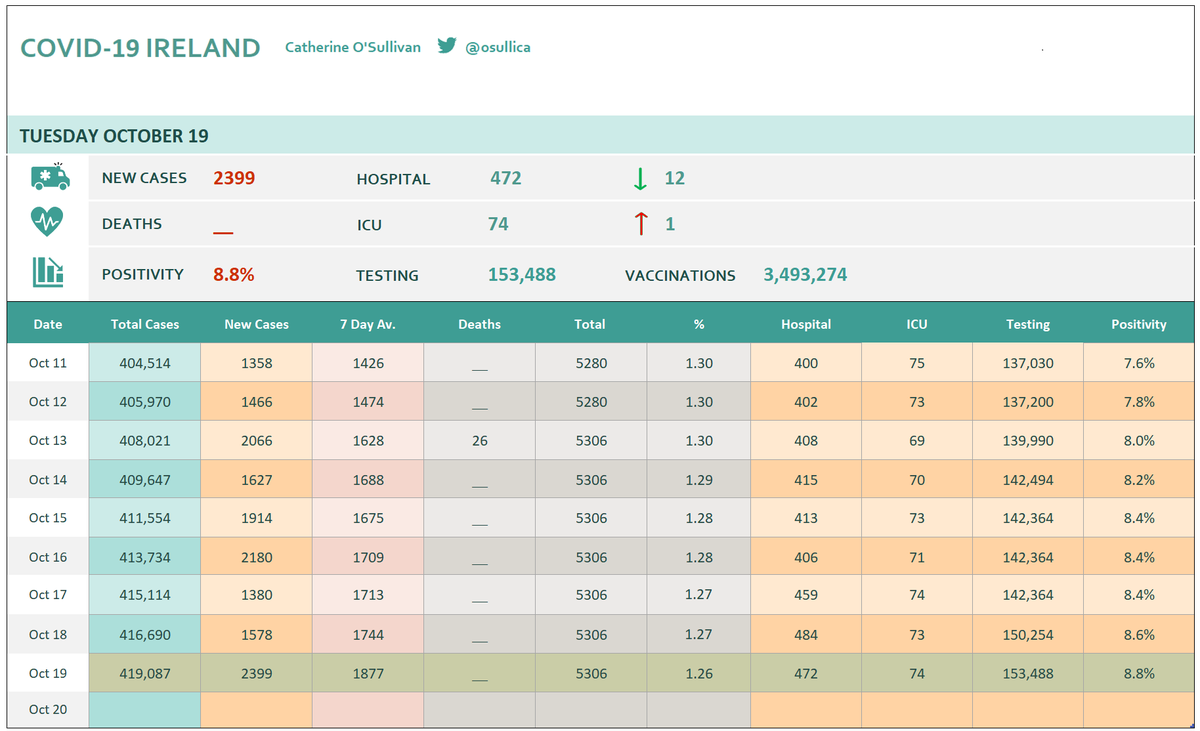Click the 484 hospital cell for Oct 18
Viewport: 1200px width, 731px height.
[806, 634]
